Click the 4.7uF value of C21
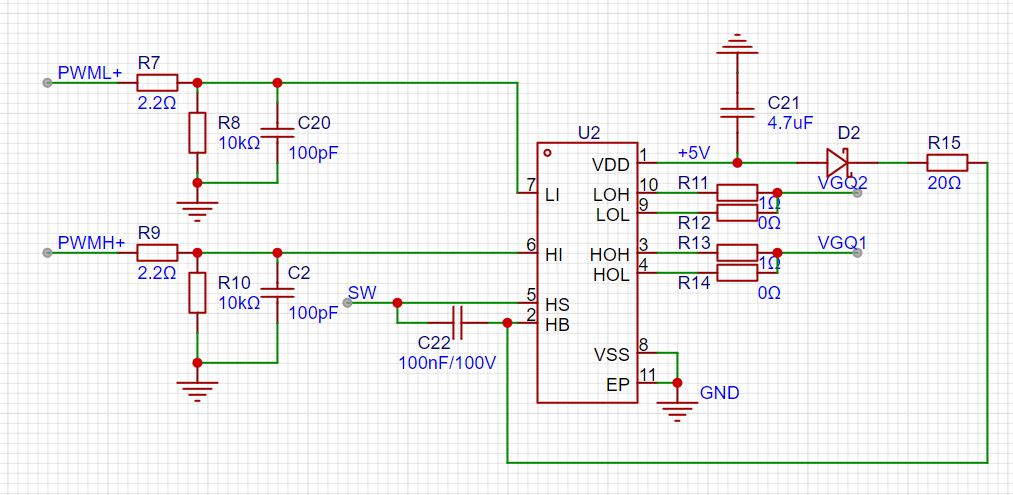 [790, 123]
